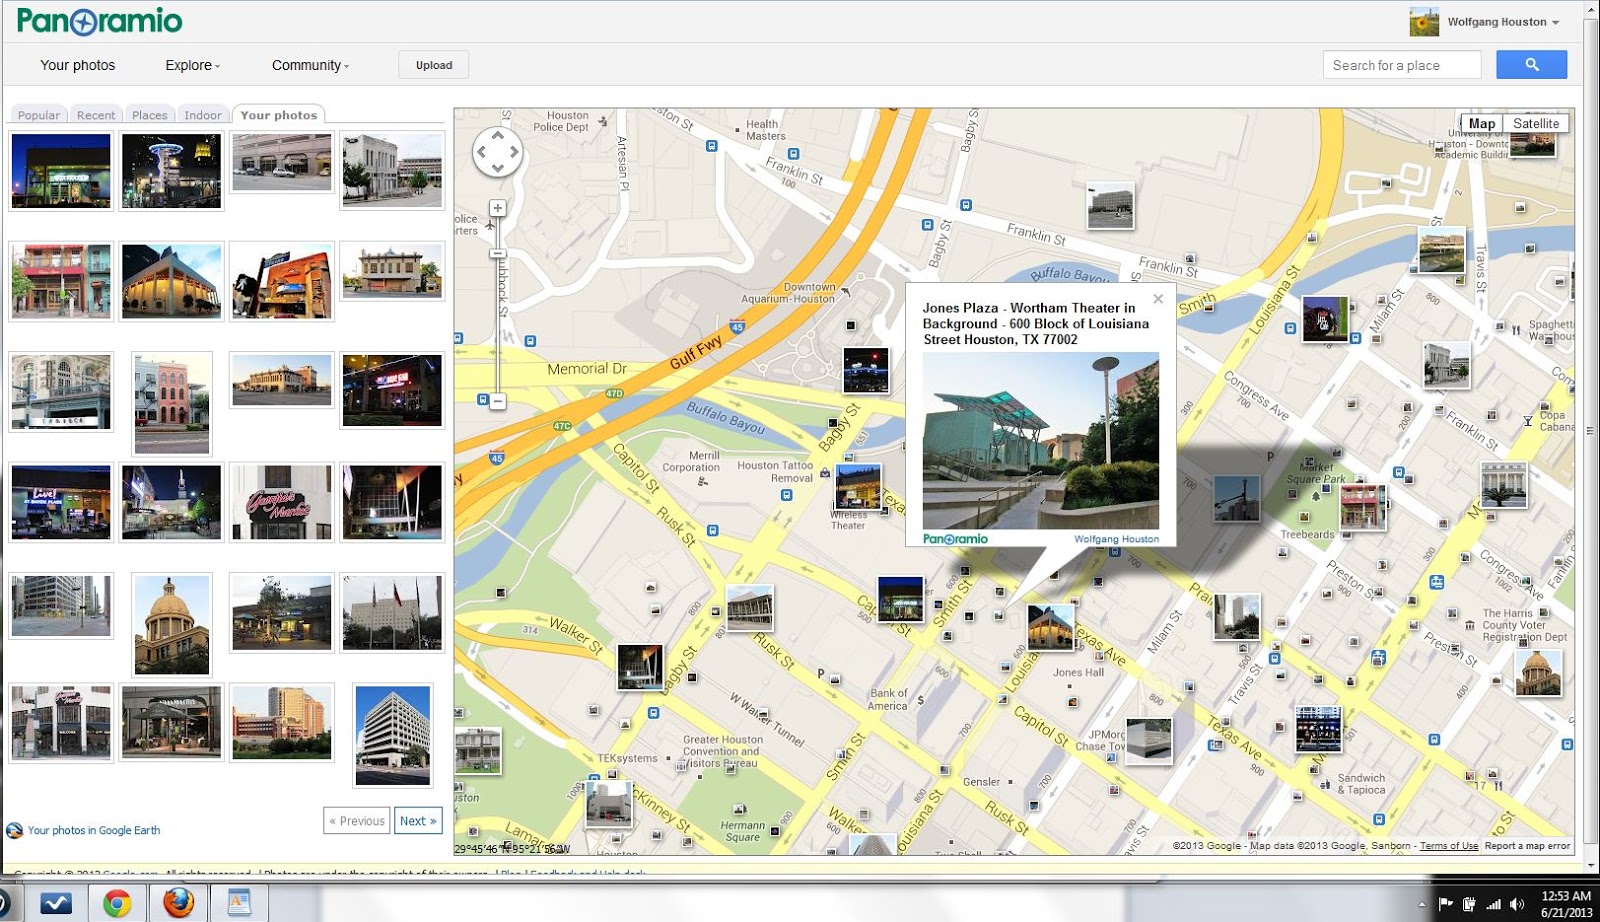Click the sunflower user avatar
The image size is (1600, 922).
tap(1424, 22)
